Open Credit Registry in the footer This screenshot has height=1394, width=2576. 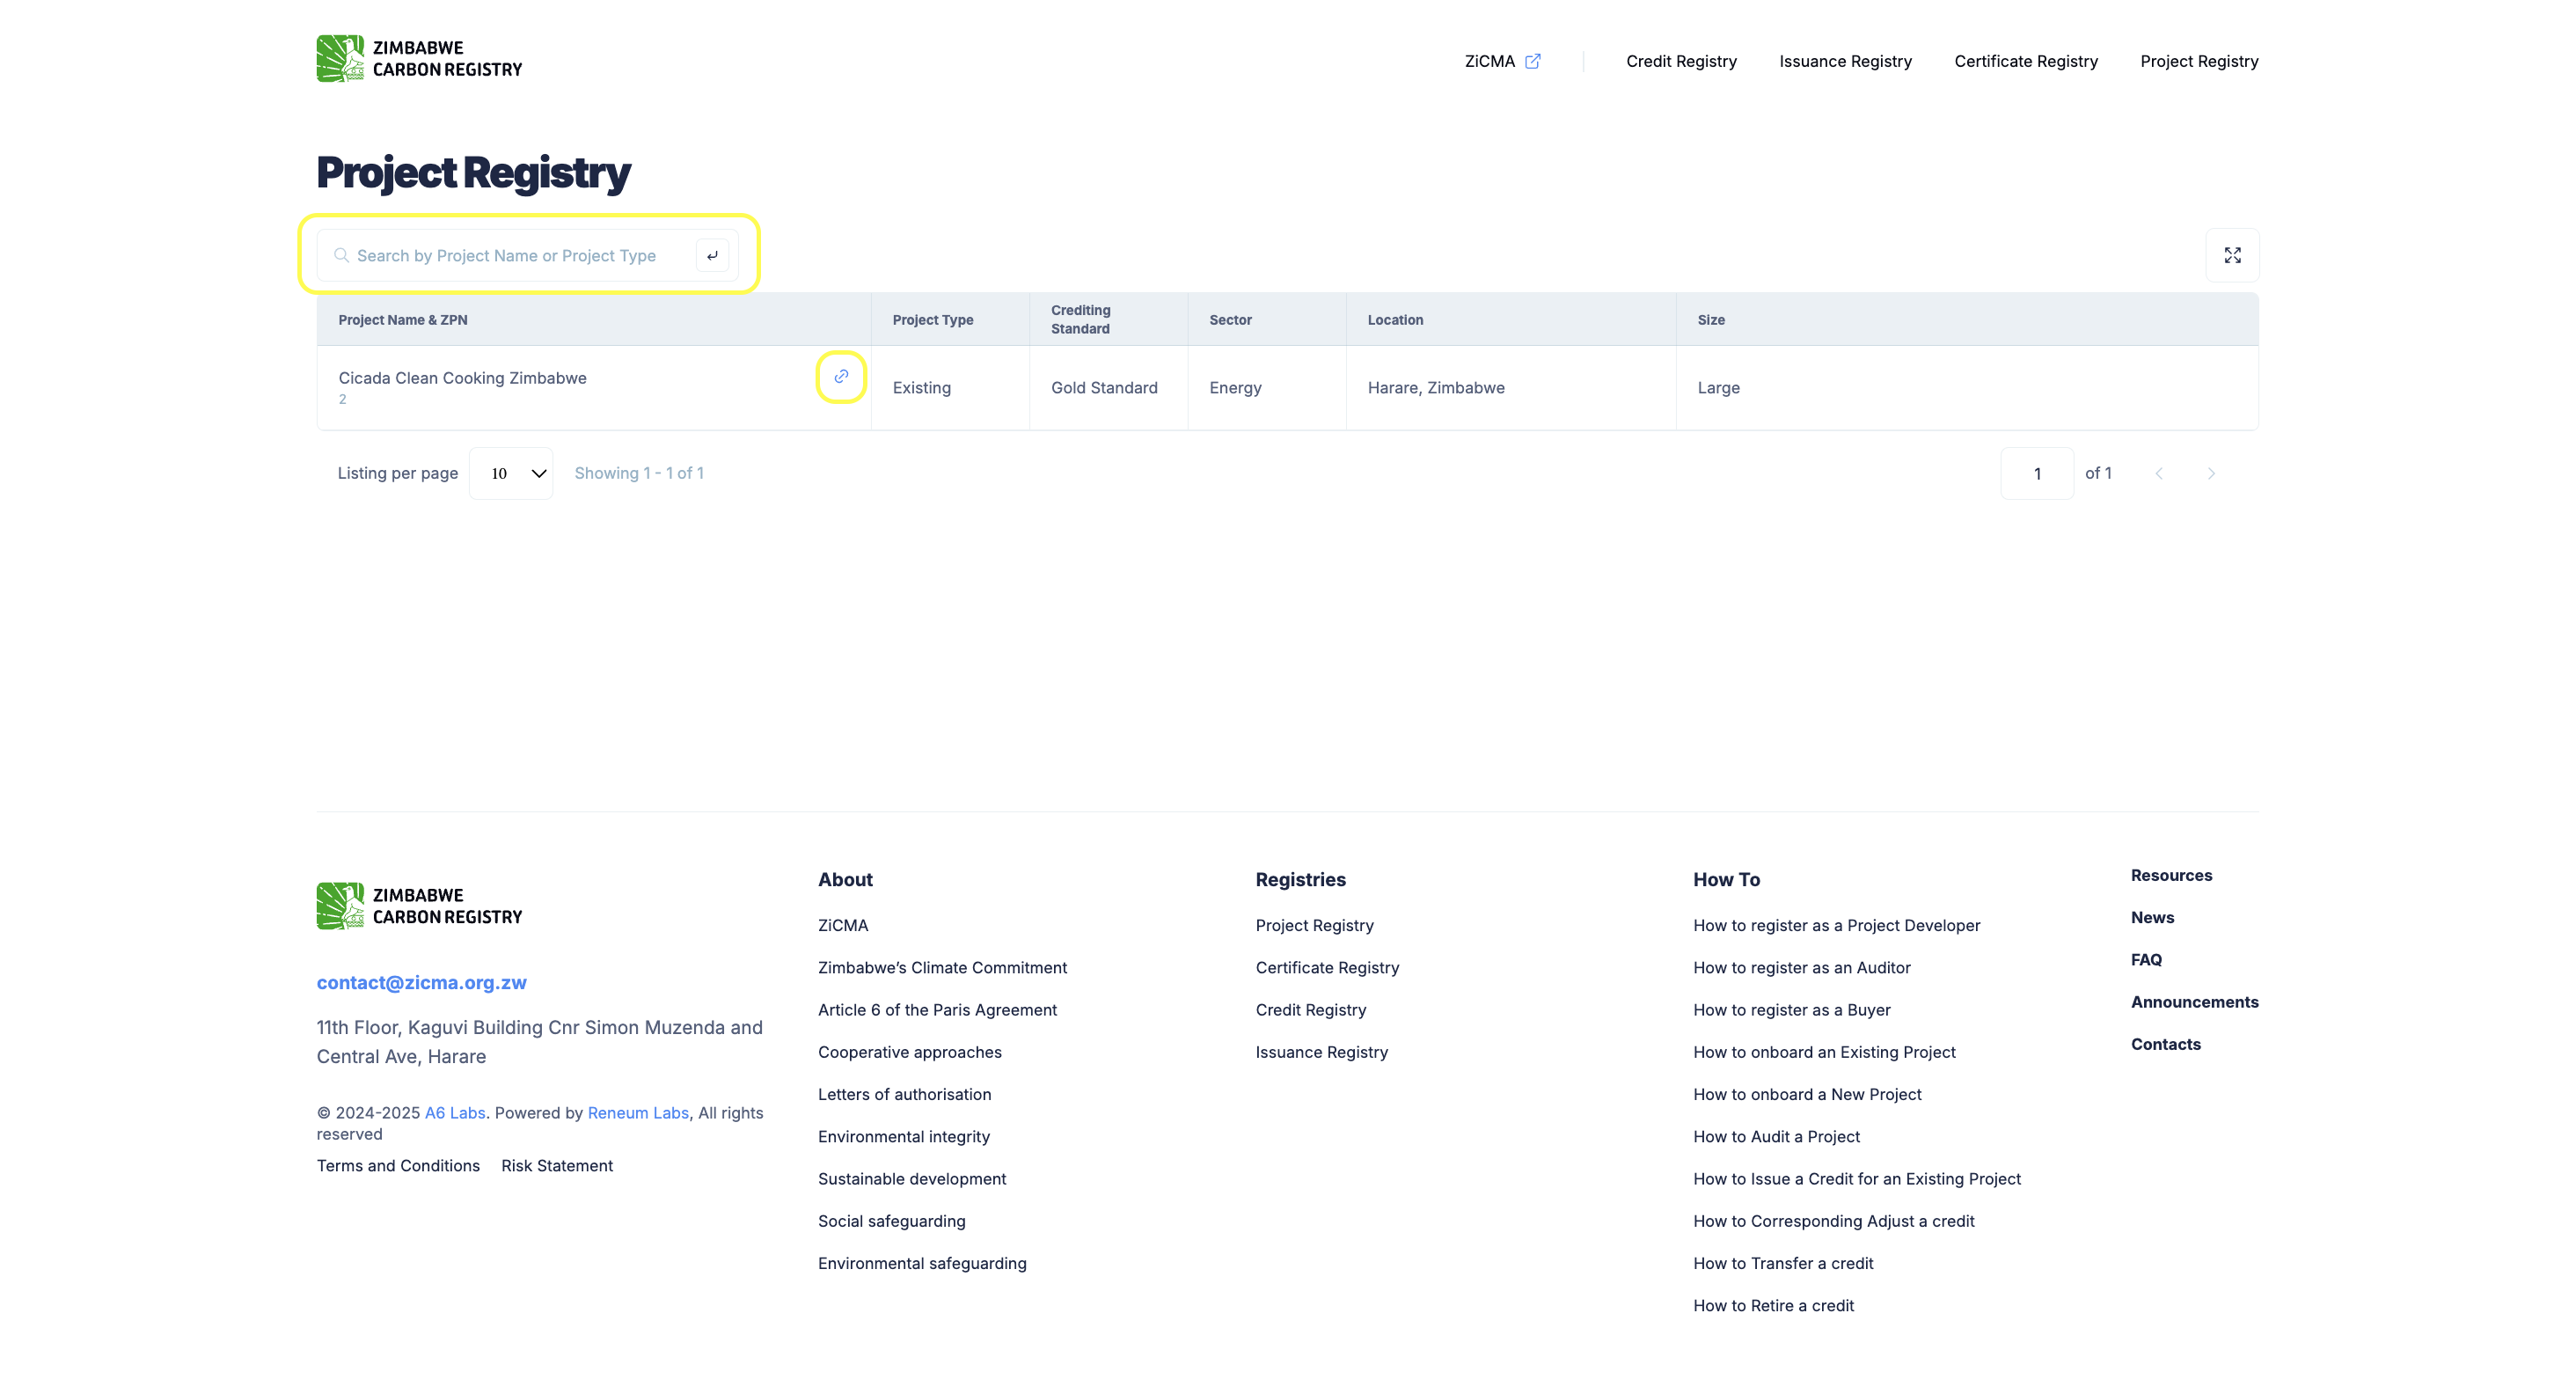[1311, 1010]
